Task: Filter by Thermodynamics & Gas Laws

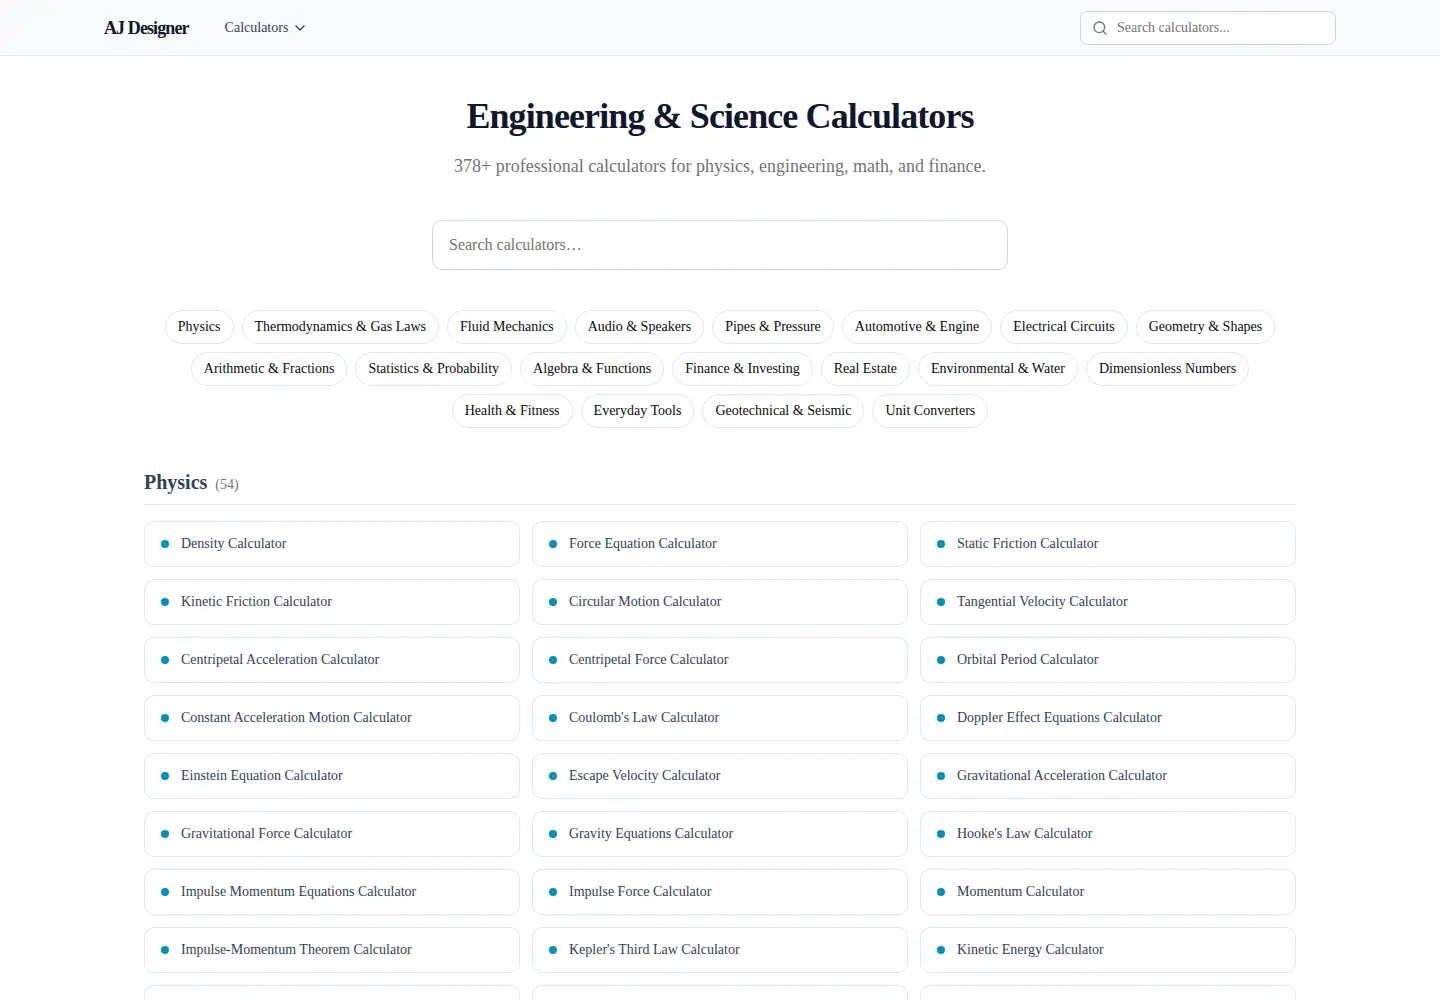Action: [x=340, y=327]
